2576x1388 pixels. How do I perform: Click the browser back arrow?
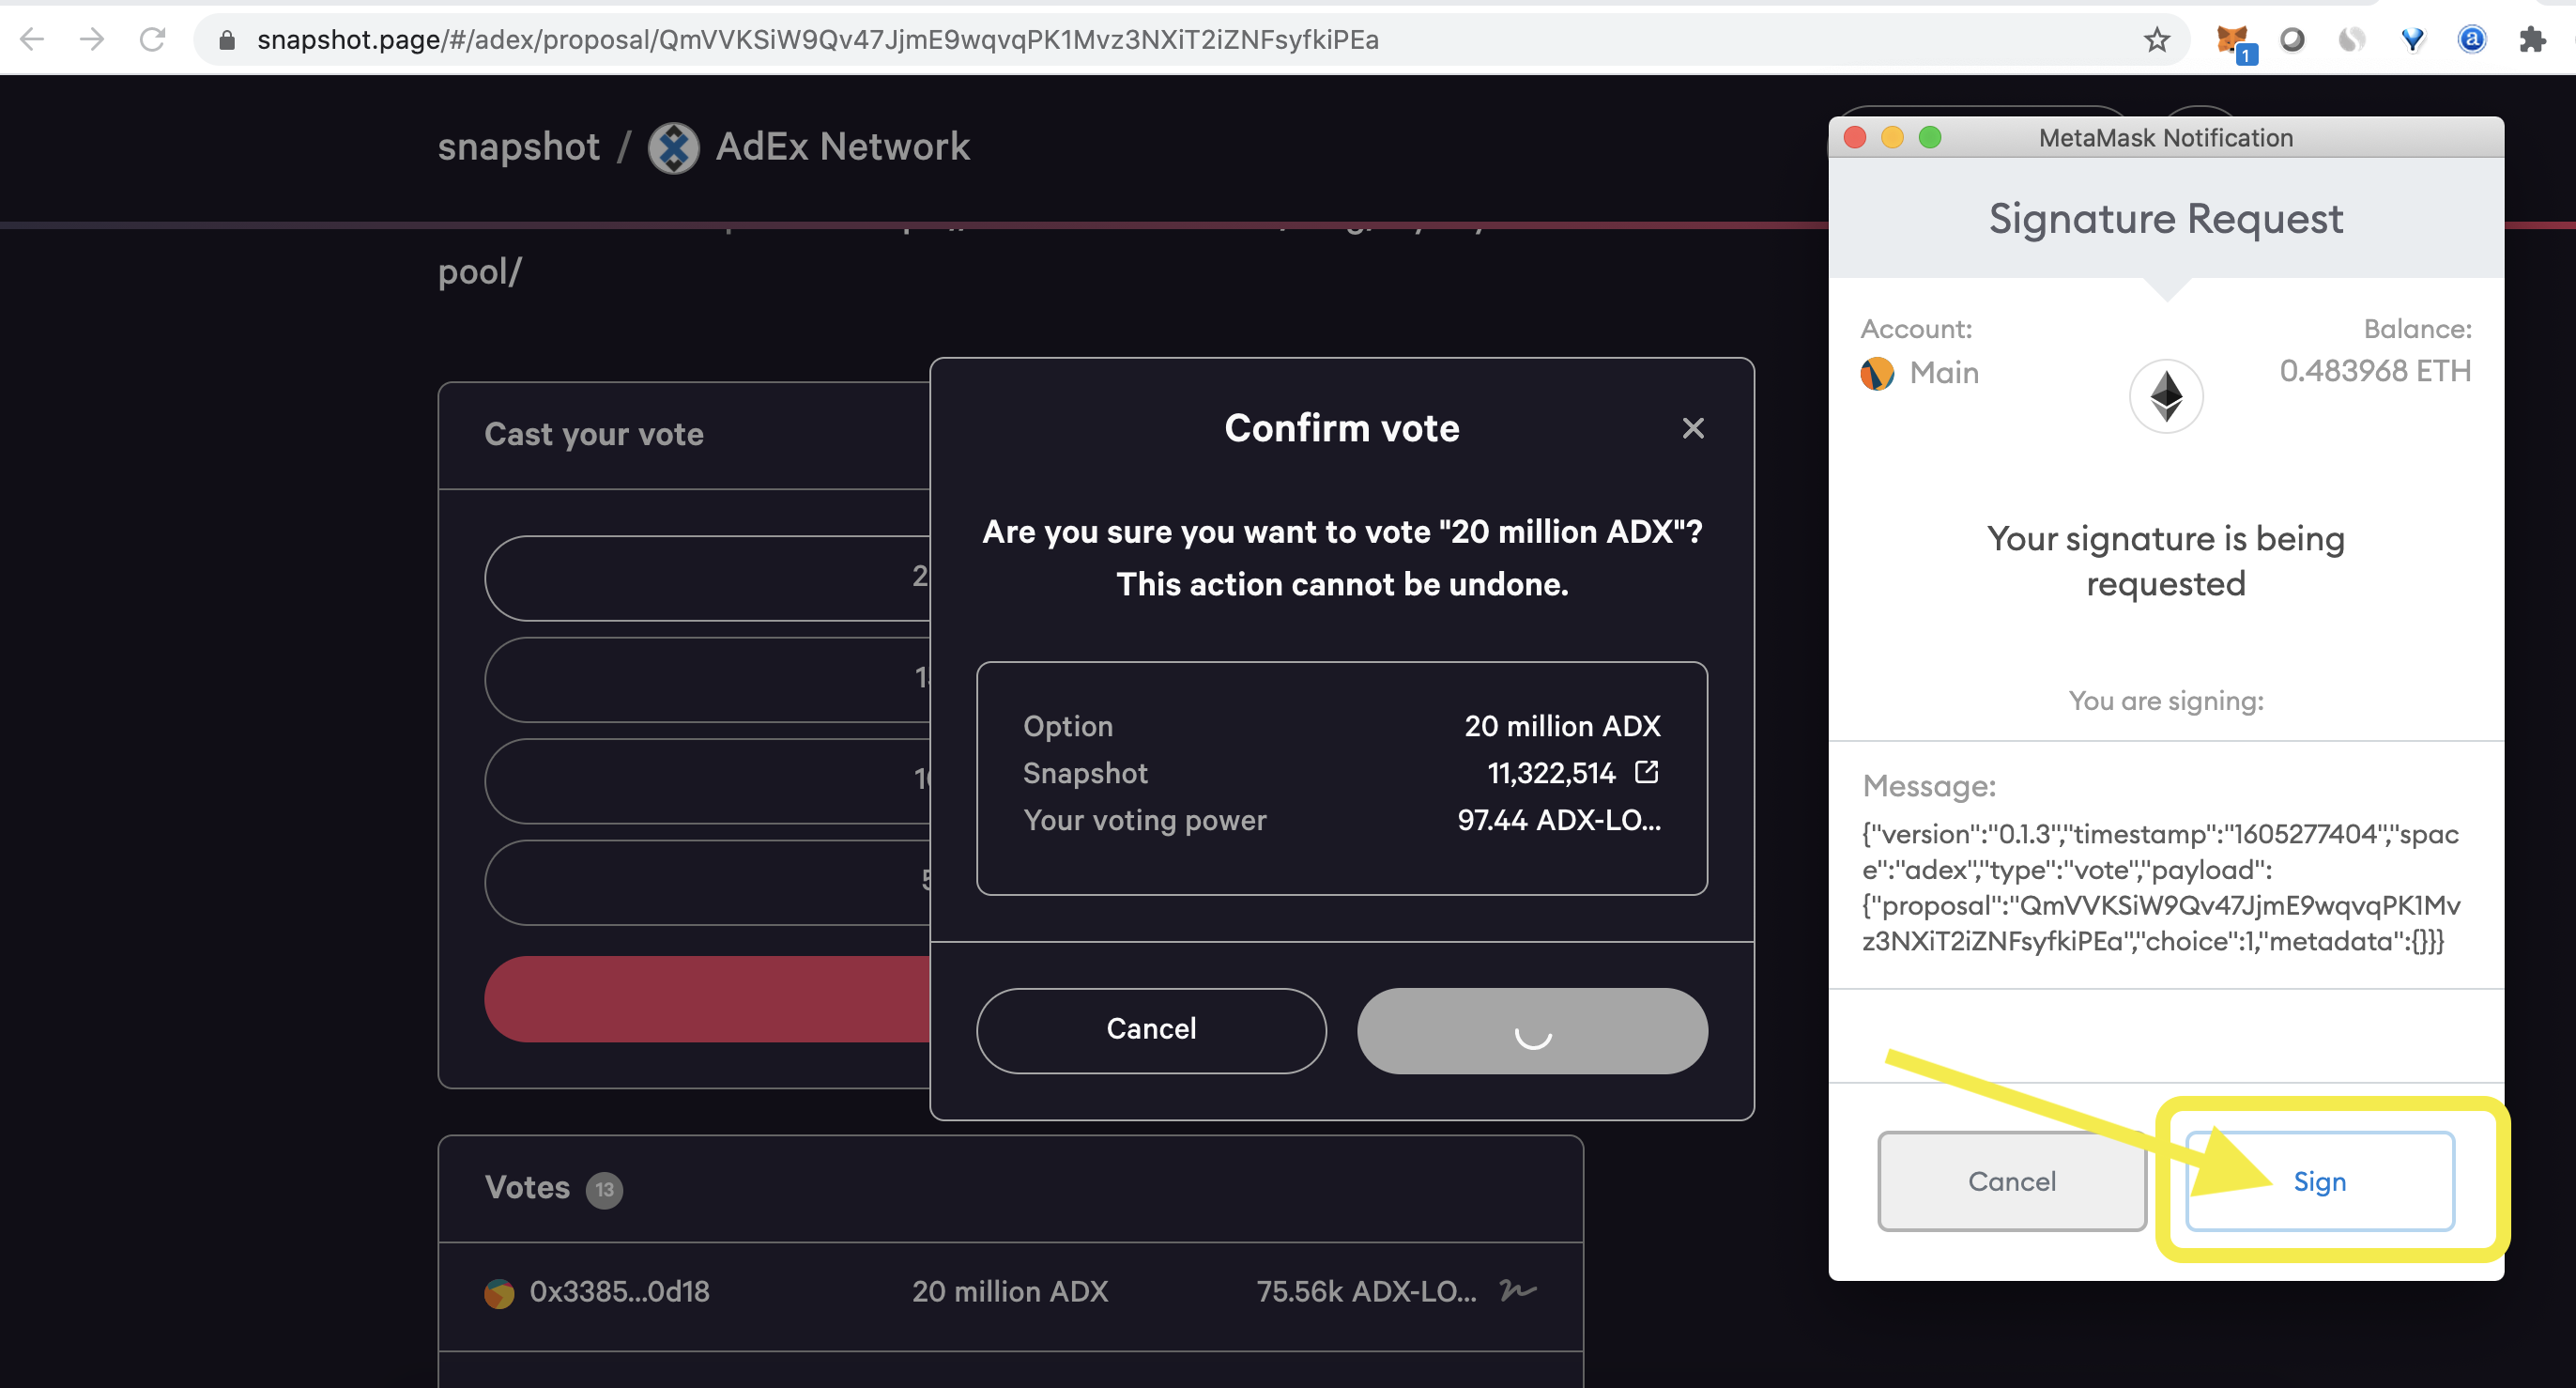click(32, 39)
